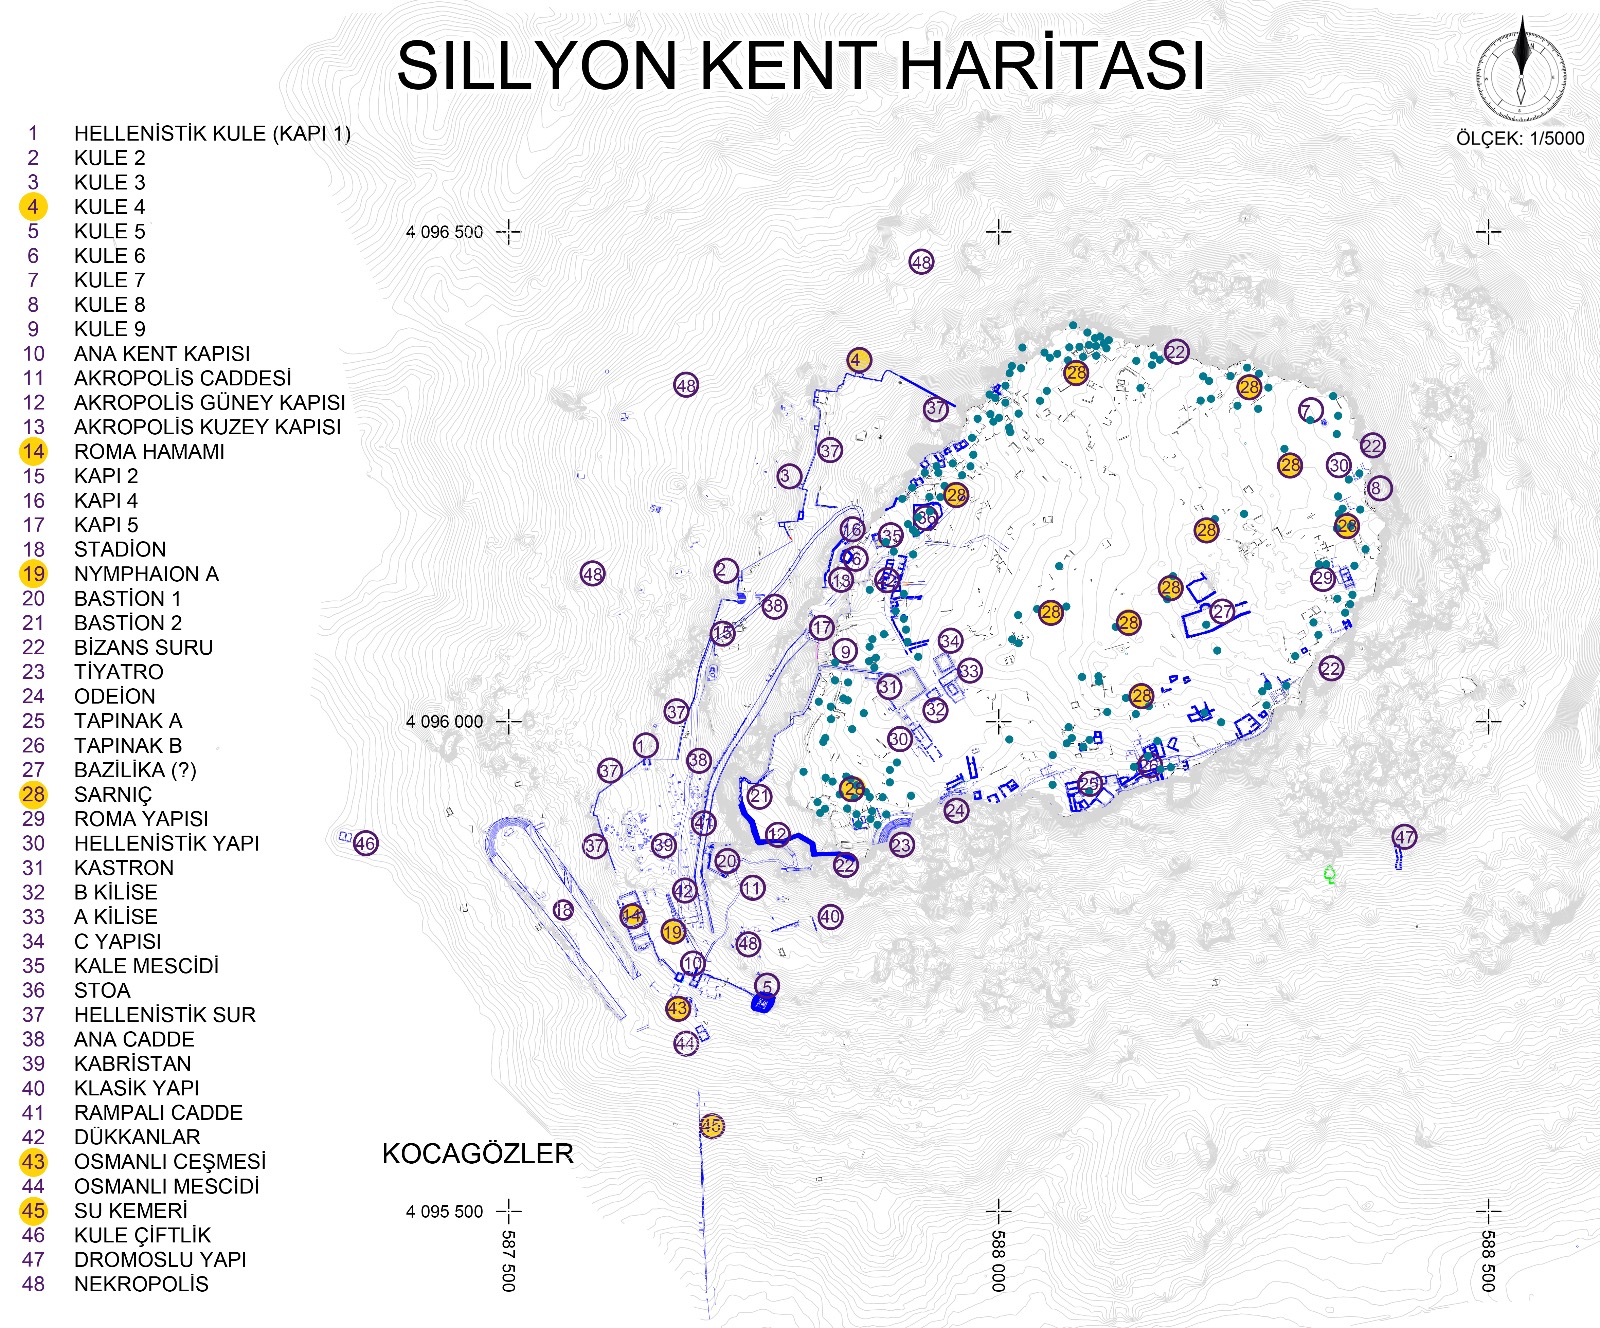
Task: Select marker 7 near the northeastern tower
Action: click(1310, 410)
